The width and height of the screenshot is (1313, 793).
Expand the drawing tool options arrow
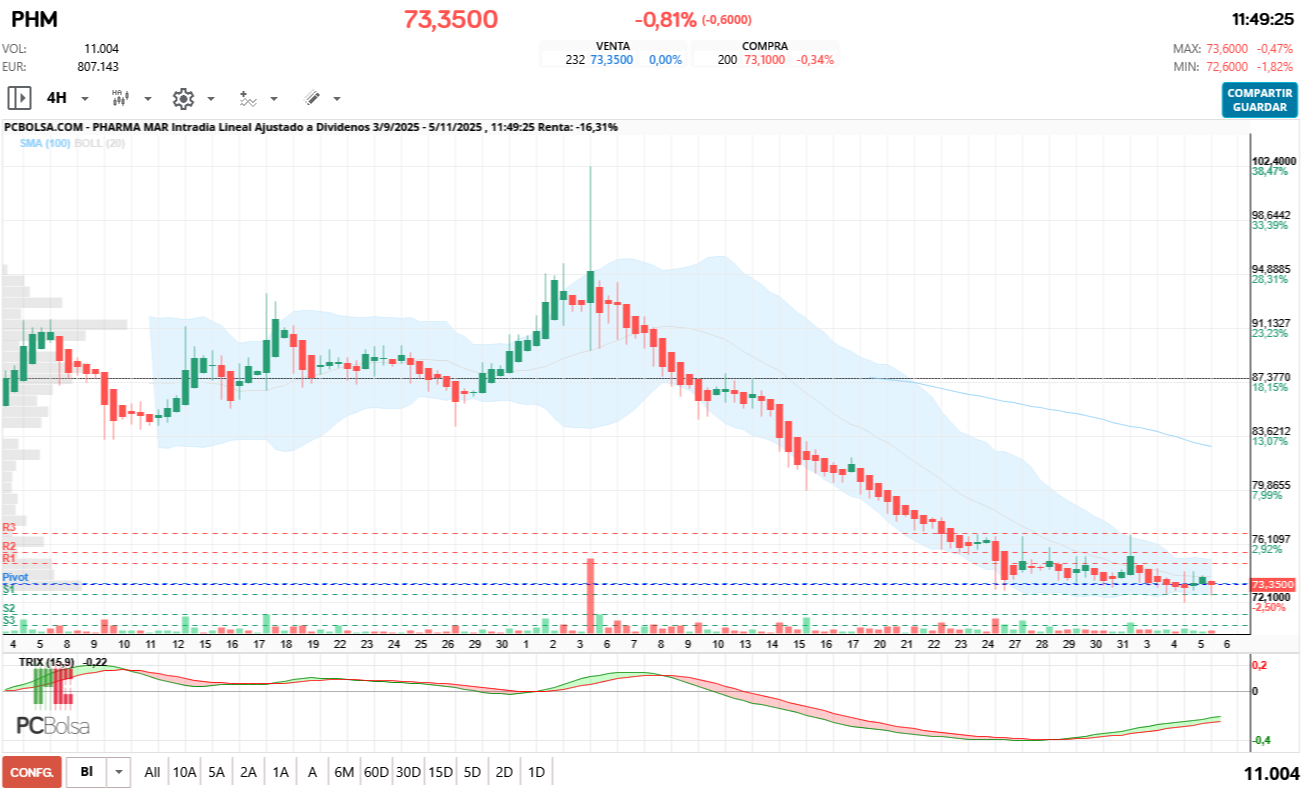click(x=334, y=97)
